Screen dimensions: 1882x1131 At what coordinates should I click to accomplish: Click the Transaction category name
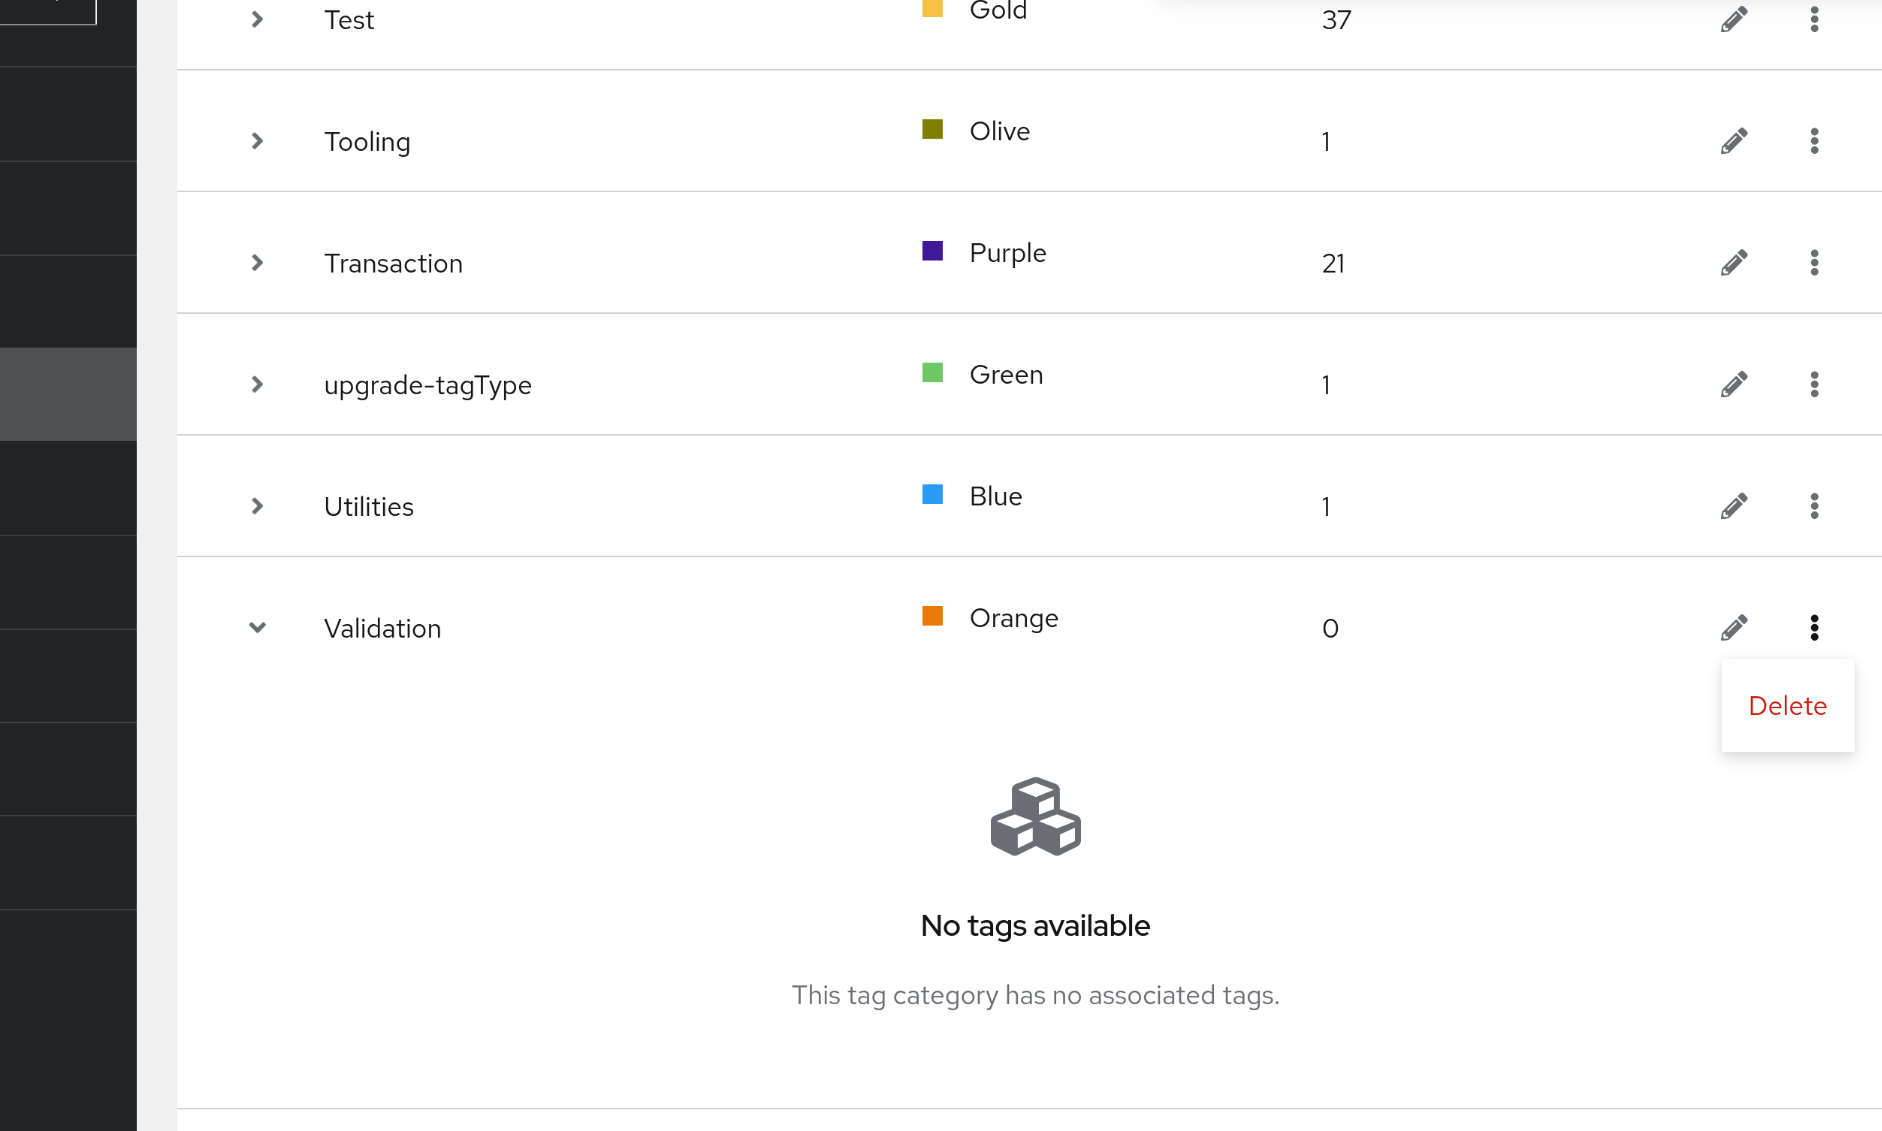(x=393, y=264)
